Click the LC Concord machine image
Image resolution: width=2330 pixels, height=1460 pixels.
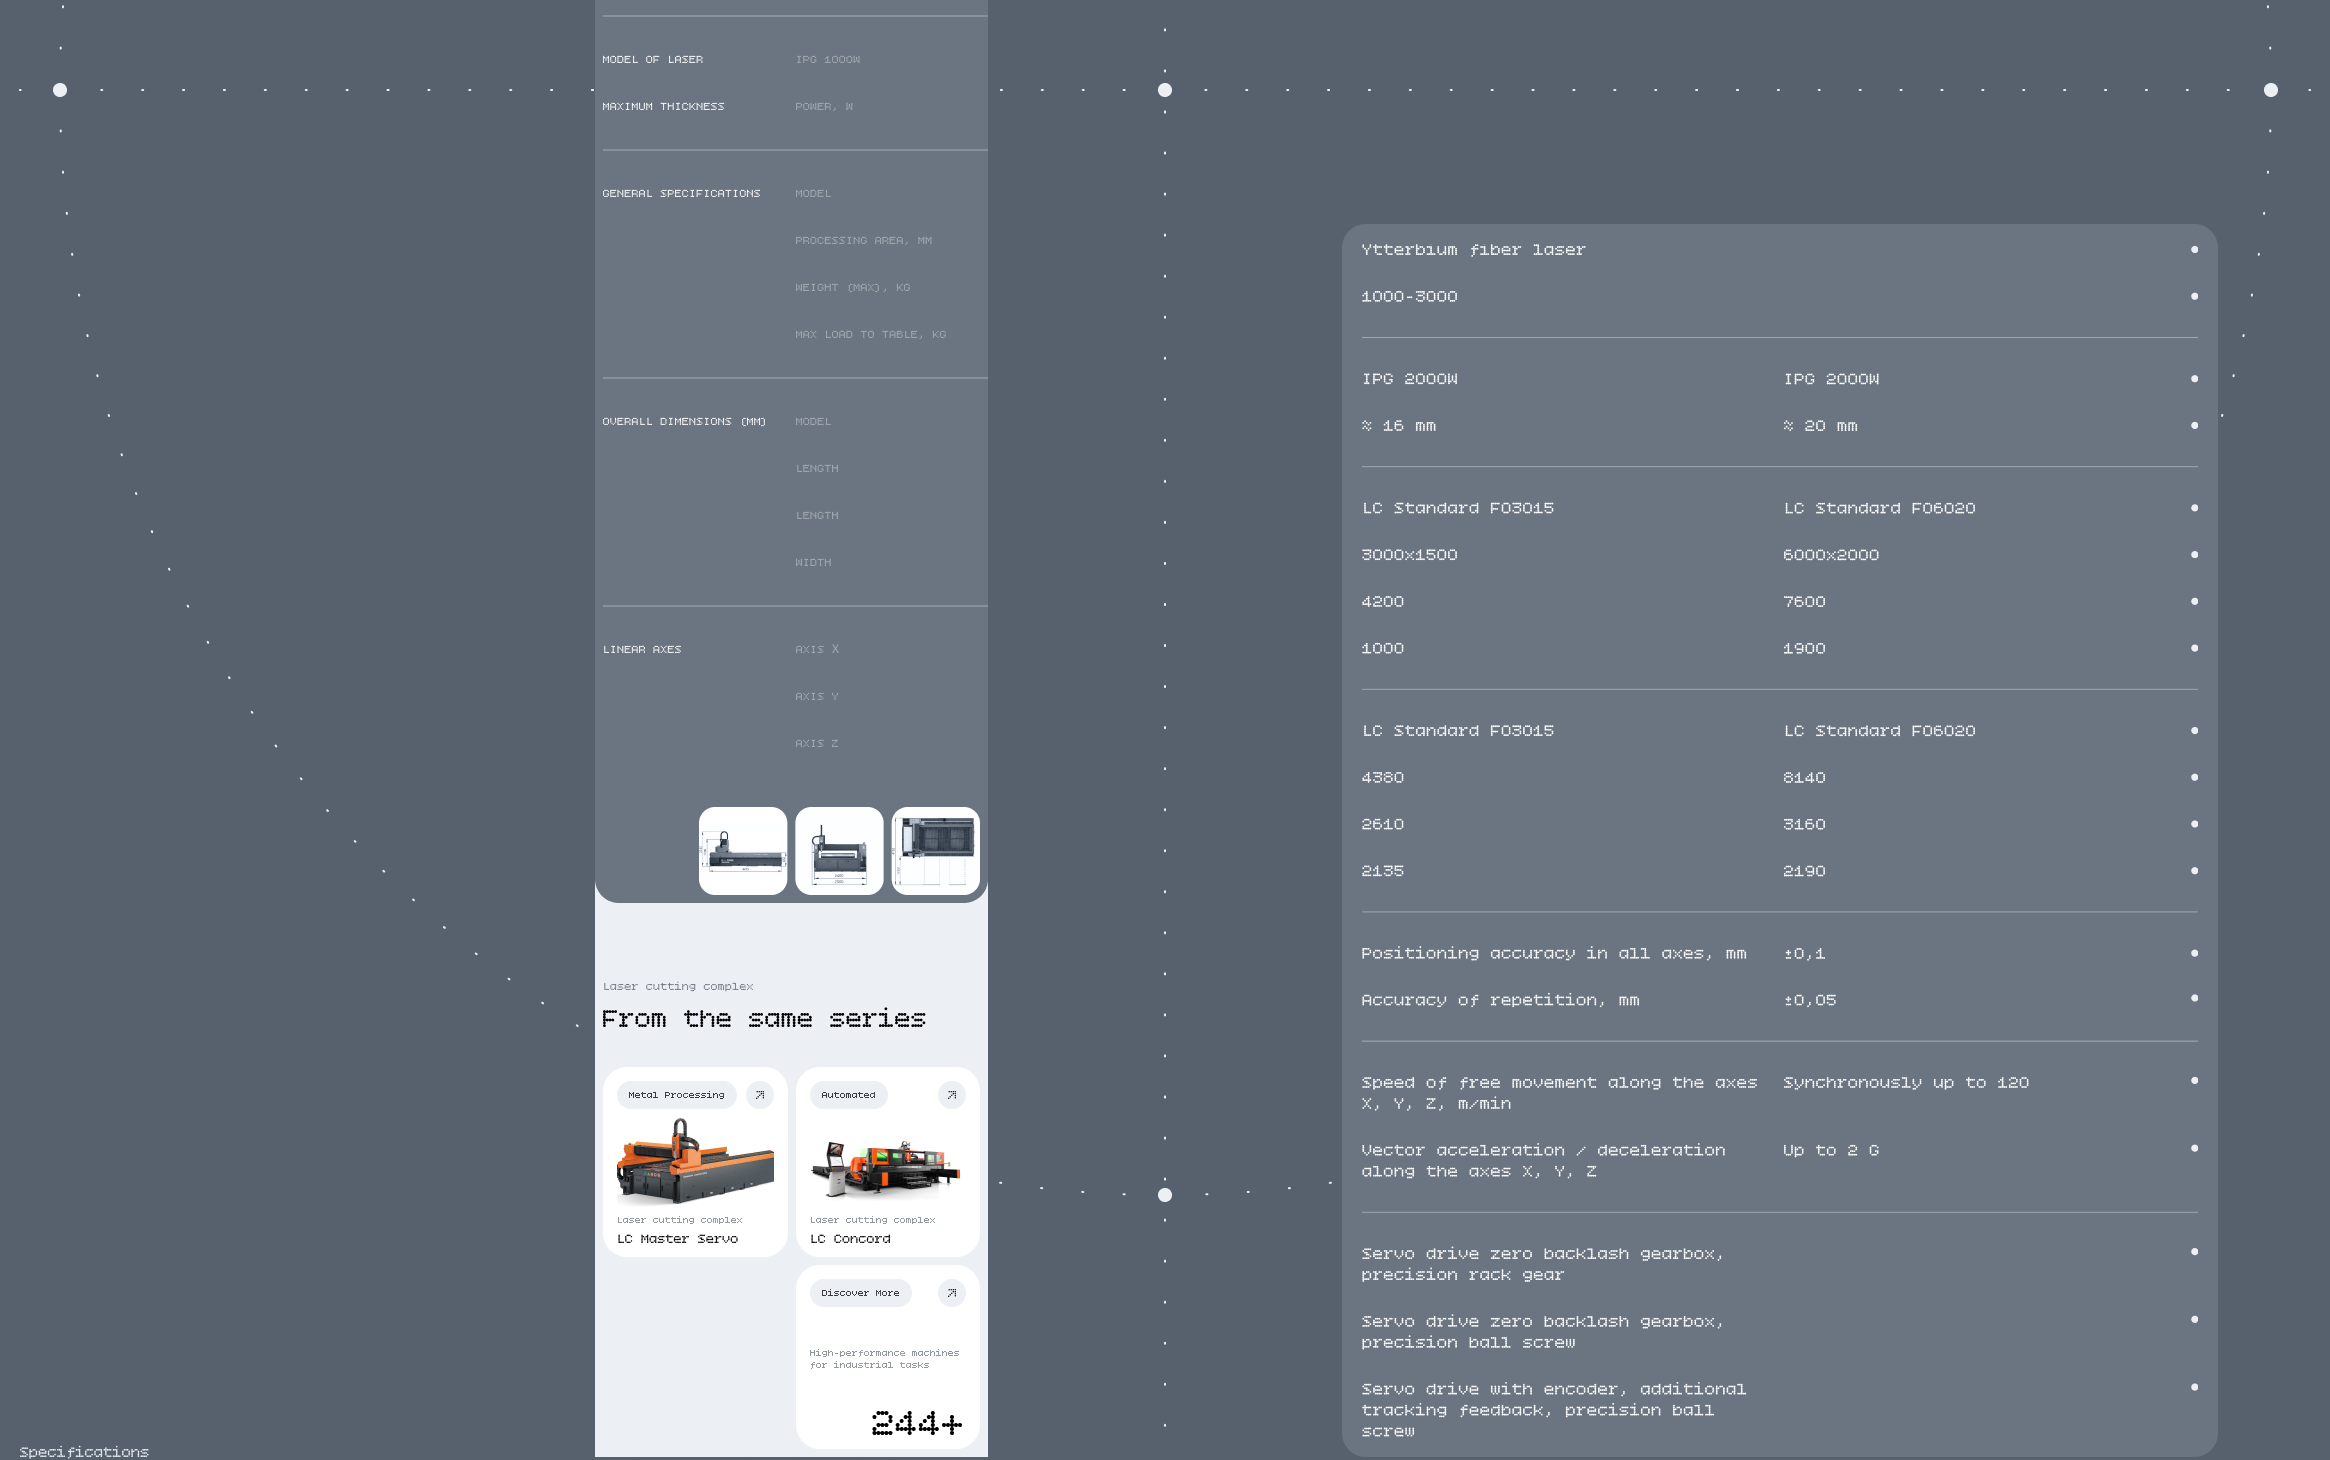point(886,1167)
